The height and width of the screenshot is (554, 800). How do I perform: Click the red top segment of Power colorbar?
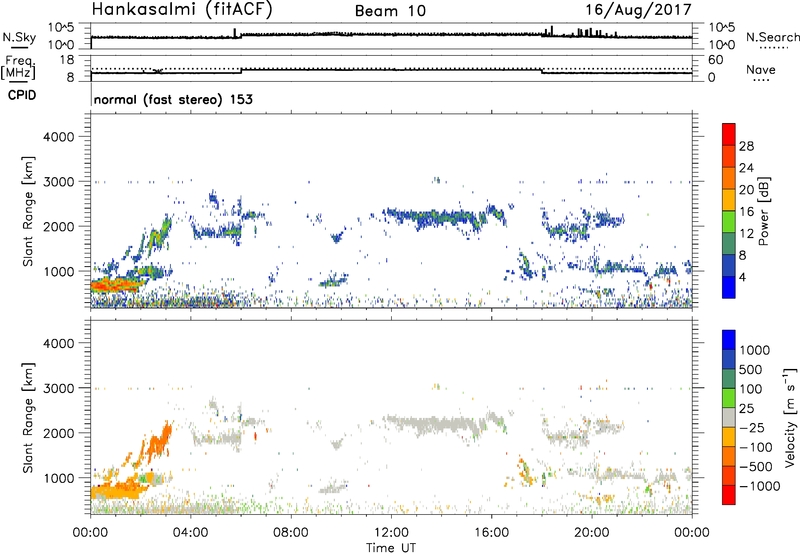click(729, 134)
